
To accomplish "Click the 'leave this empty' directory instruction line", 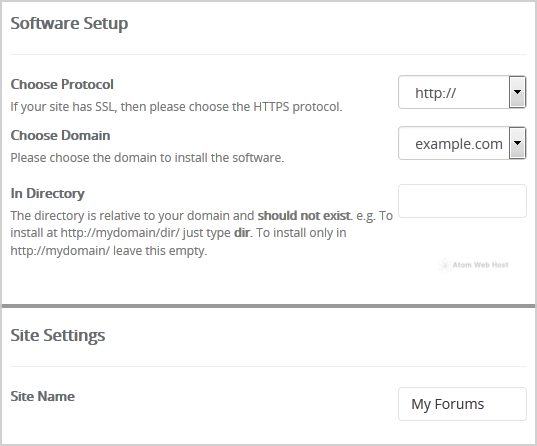I will click(109, 251).
